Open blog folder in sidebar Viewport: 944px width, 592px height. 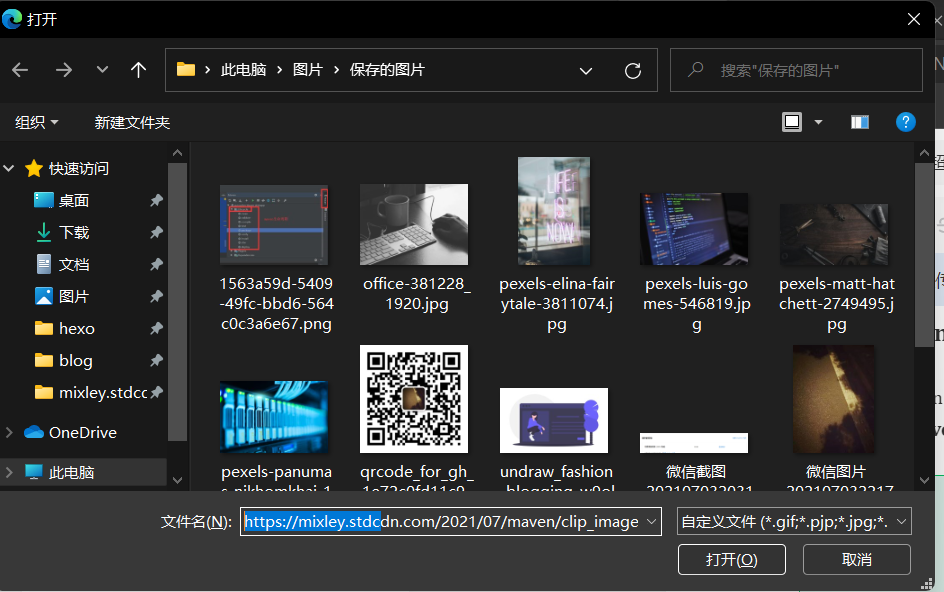(63, 360)
